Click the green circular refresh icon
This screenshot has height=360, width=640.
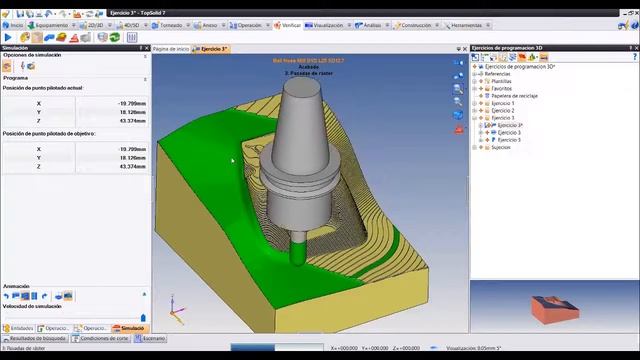click(x=115, y=38)
